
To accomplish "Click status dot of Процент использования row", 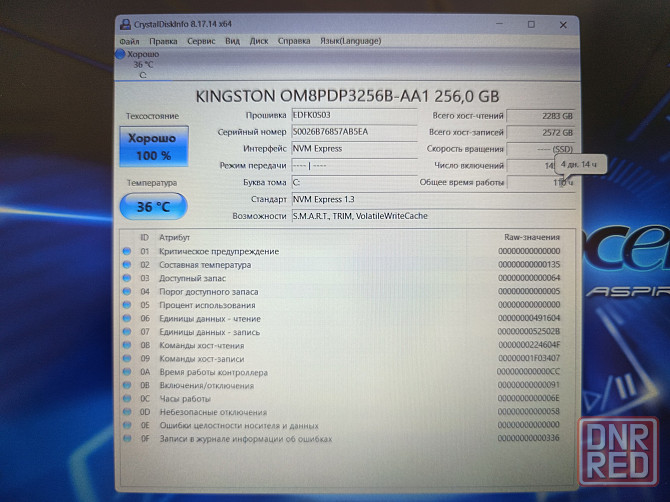I will pyautogui.click(x=127, y=305).
